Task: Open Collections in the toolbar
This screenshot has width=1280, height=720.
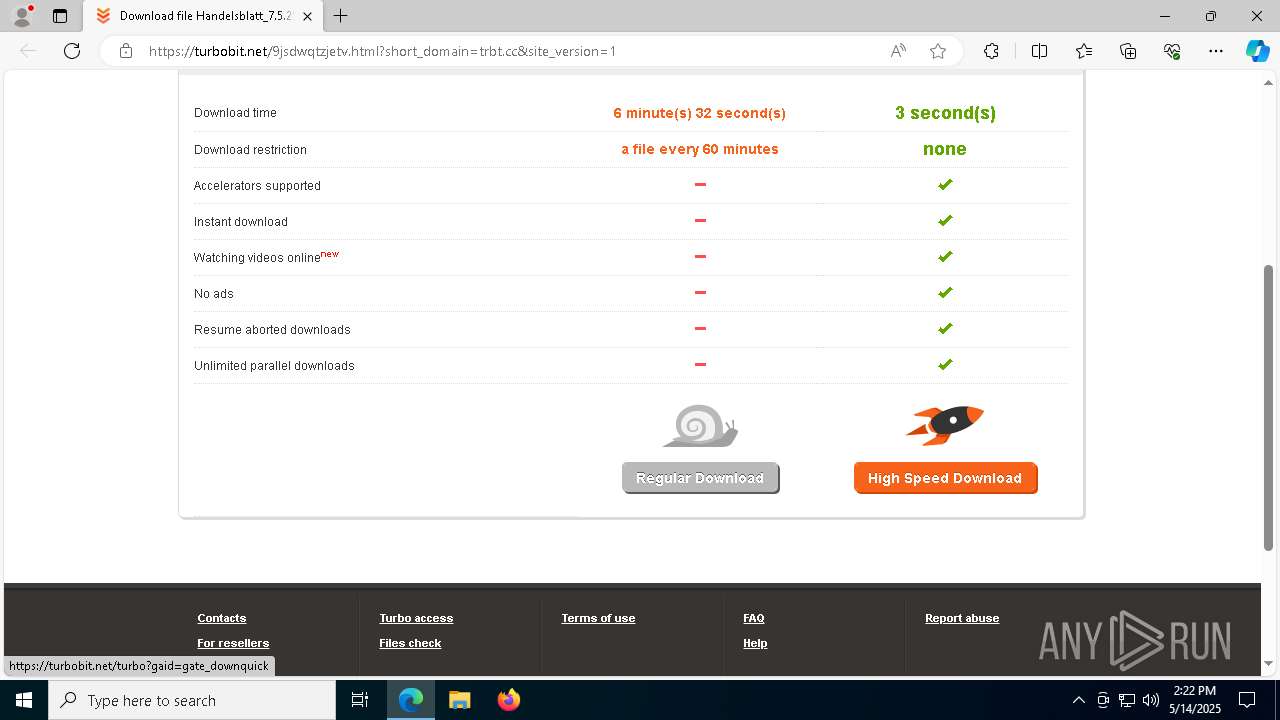Action: pyautogui.click(x=1128, y=51)
